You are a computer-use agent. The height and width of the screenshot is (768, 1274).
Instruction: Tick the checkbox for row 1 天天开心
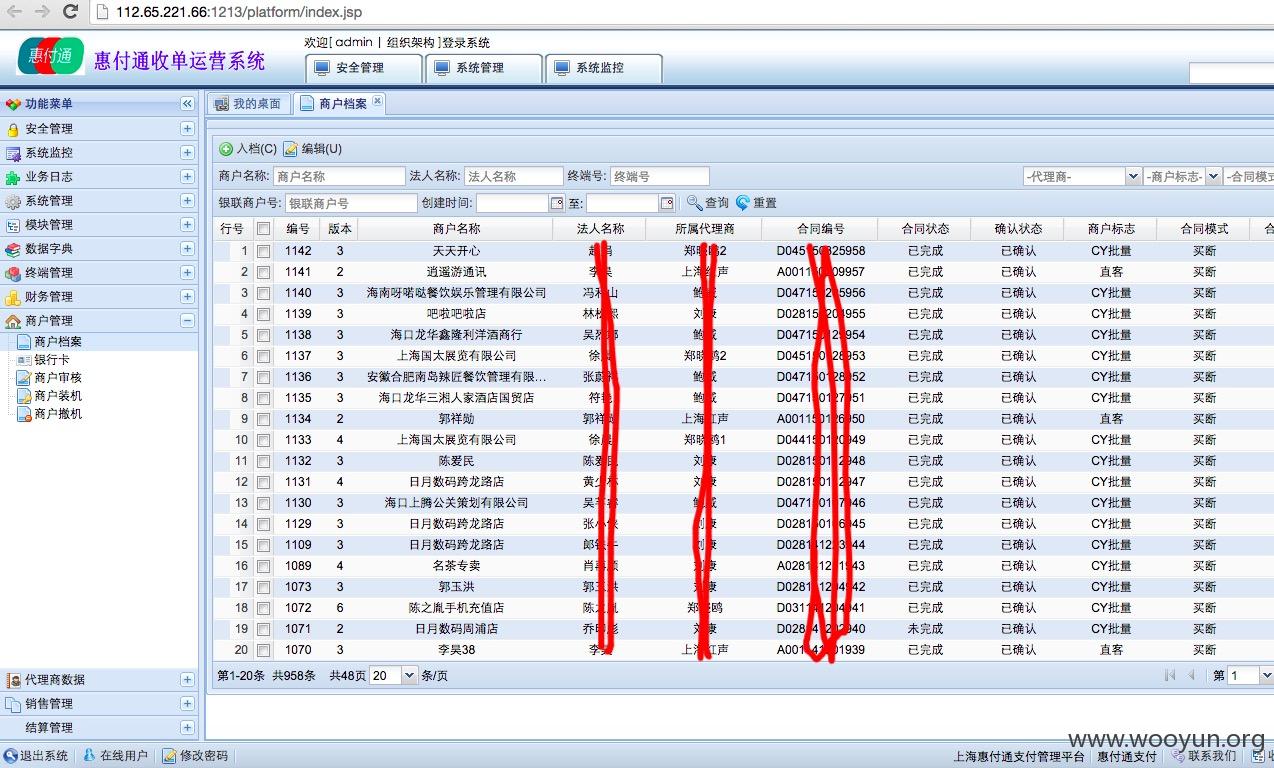263,251
